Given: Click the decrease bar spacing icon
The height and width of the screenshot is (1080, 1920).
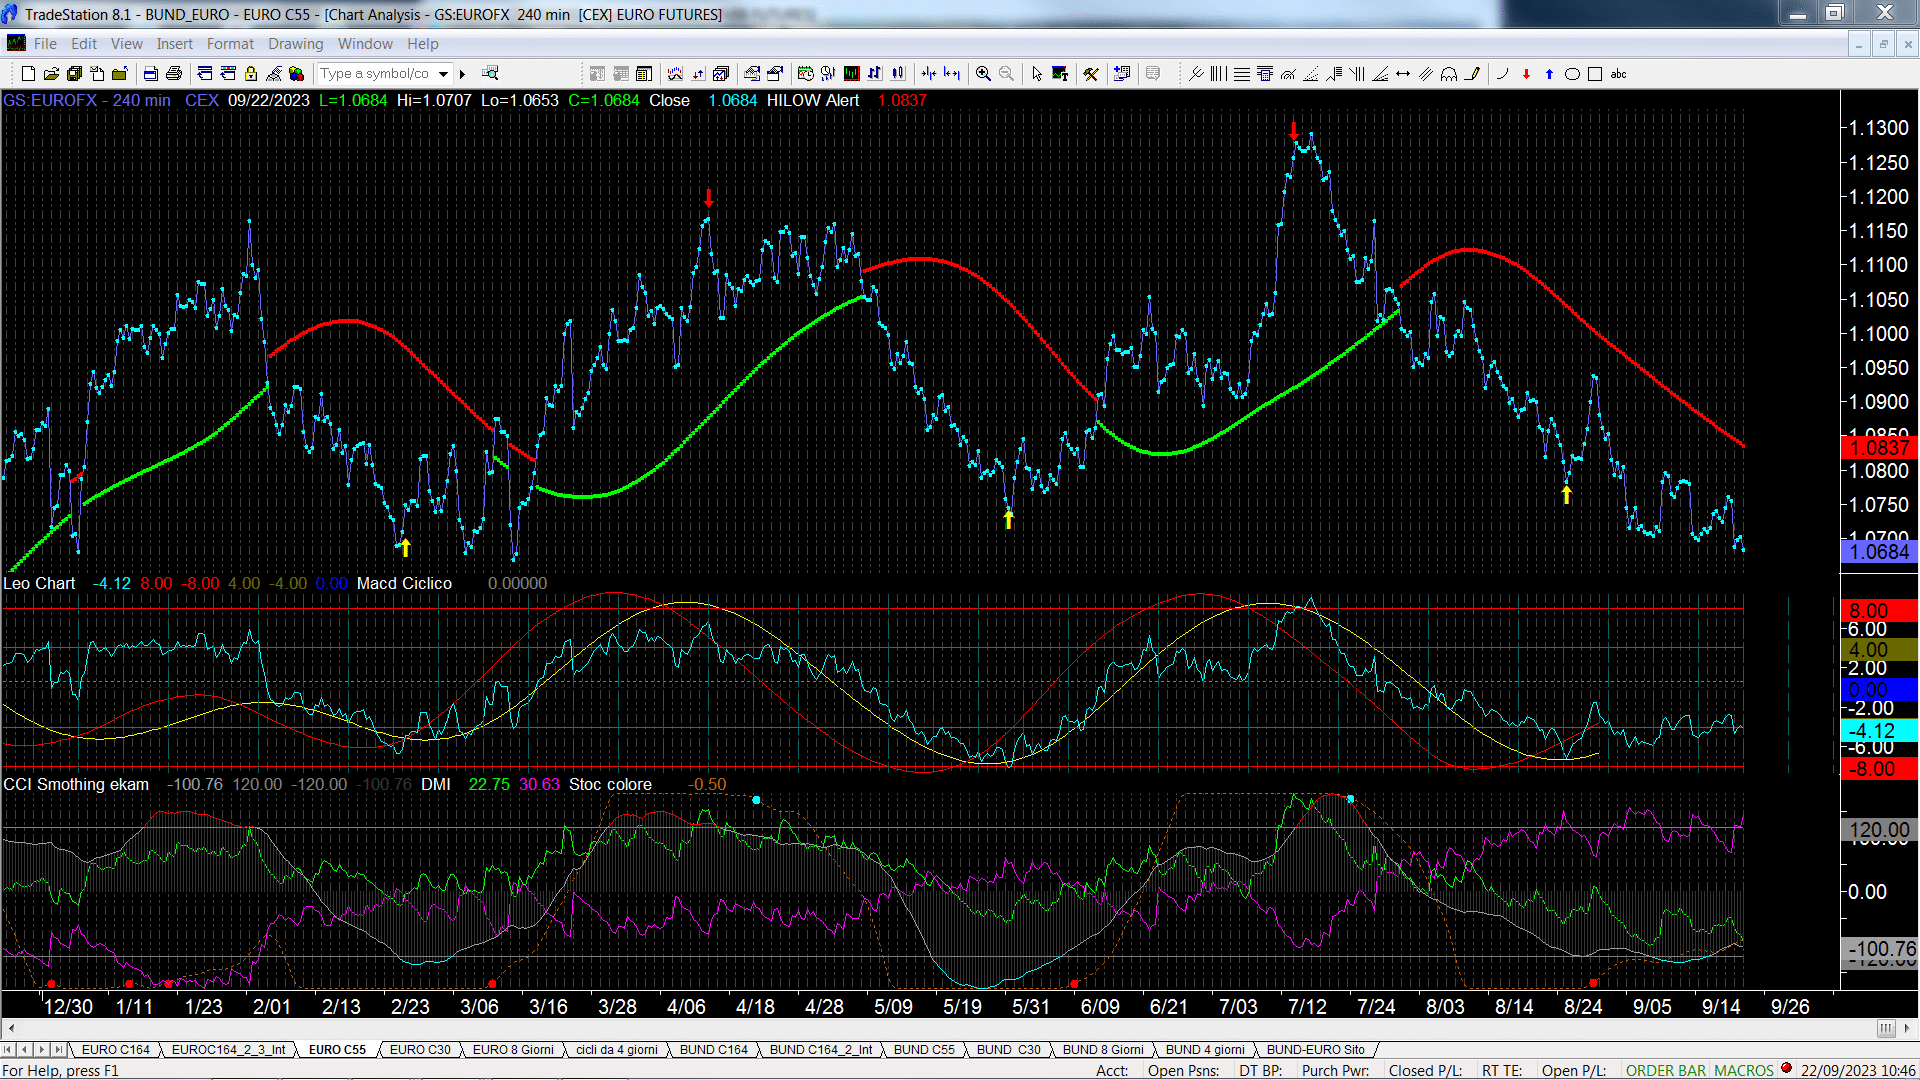Looking at the screenshot, I should tap(929, 73).
